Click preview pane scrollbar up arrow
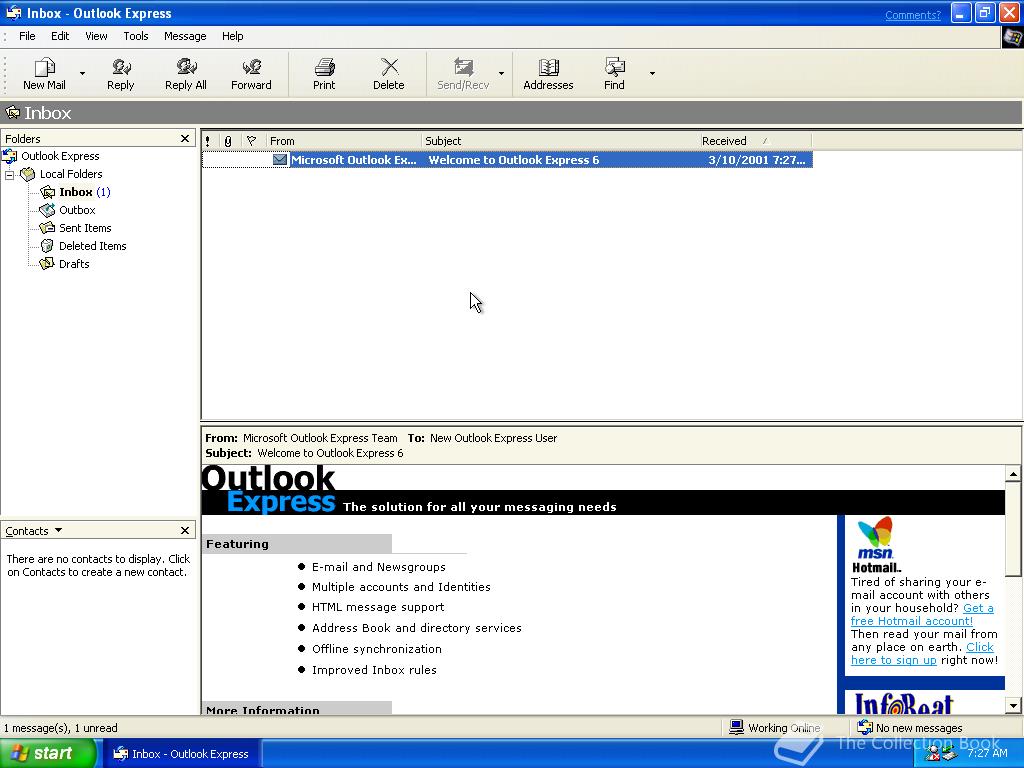This screenshot has height=768, width=1024. click(x=1013, y=473)
